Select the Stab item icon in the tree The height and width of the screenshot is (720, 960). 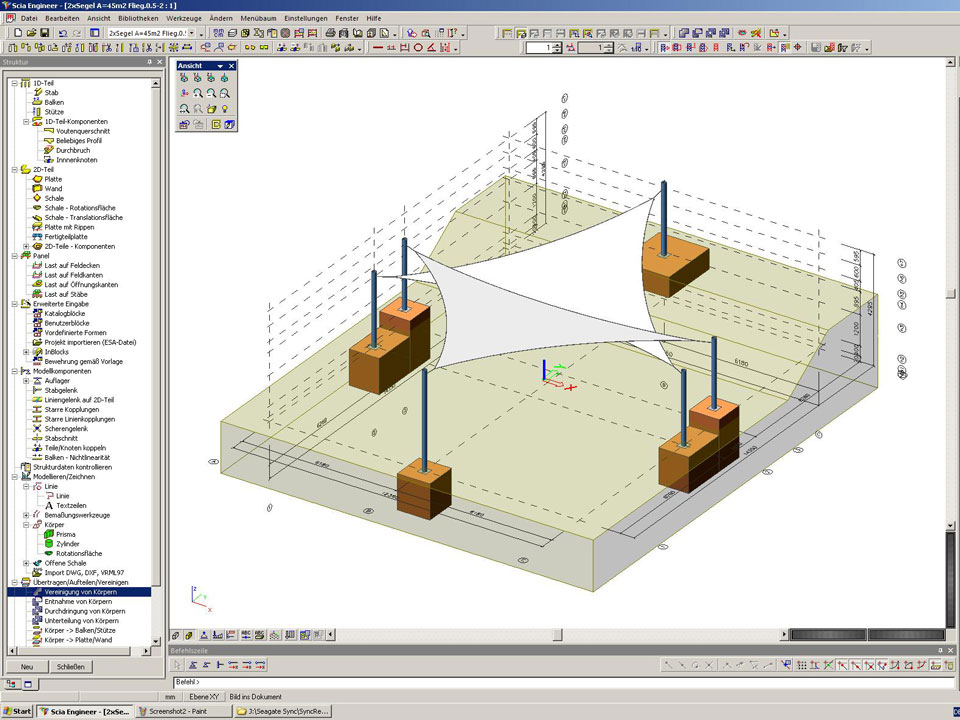36,92
